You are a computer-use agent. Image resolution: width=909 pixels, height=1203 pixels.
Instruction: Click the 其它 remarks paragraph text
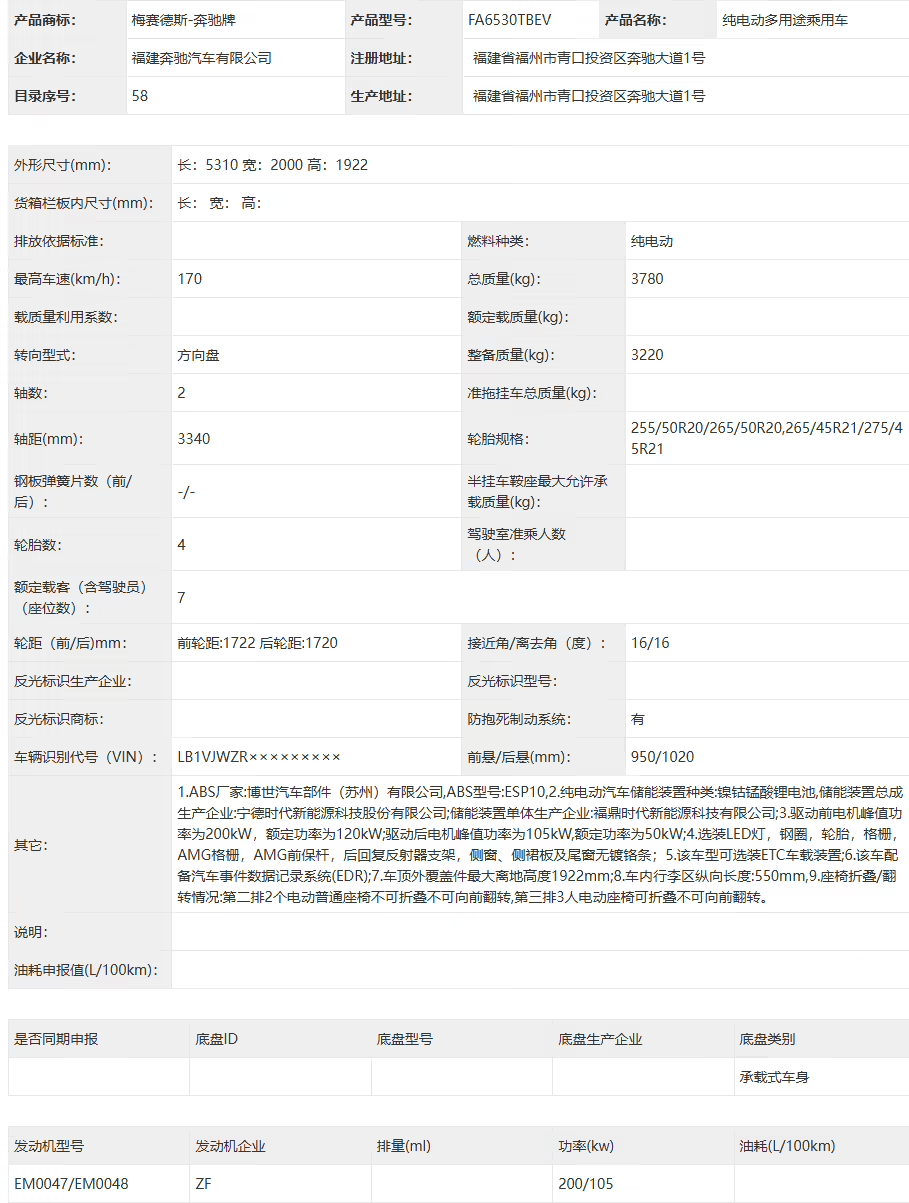540,845
